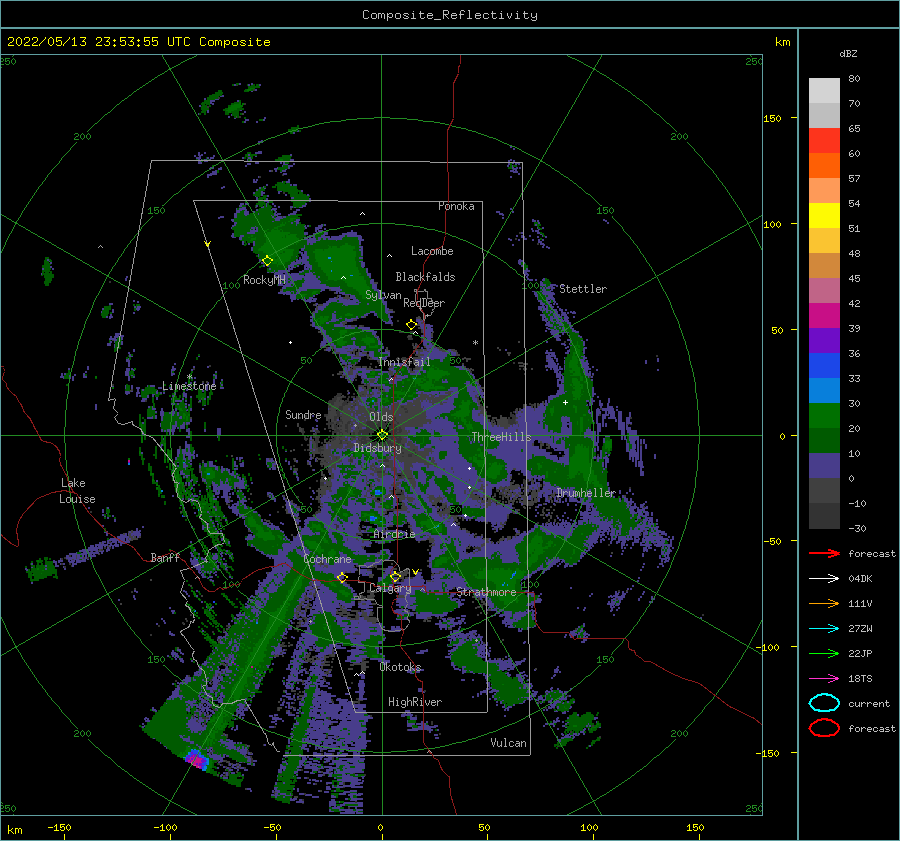Click the Vulcan city label

point(508,743)
